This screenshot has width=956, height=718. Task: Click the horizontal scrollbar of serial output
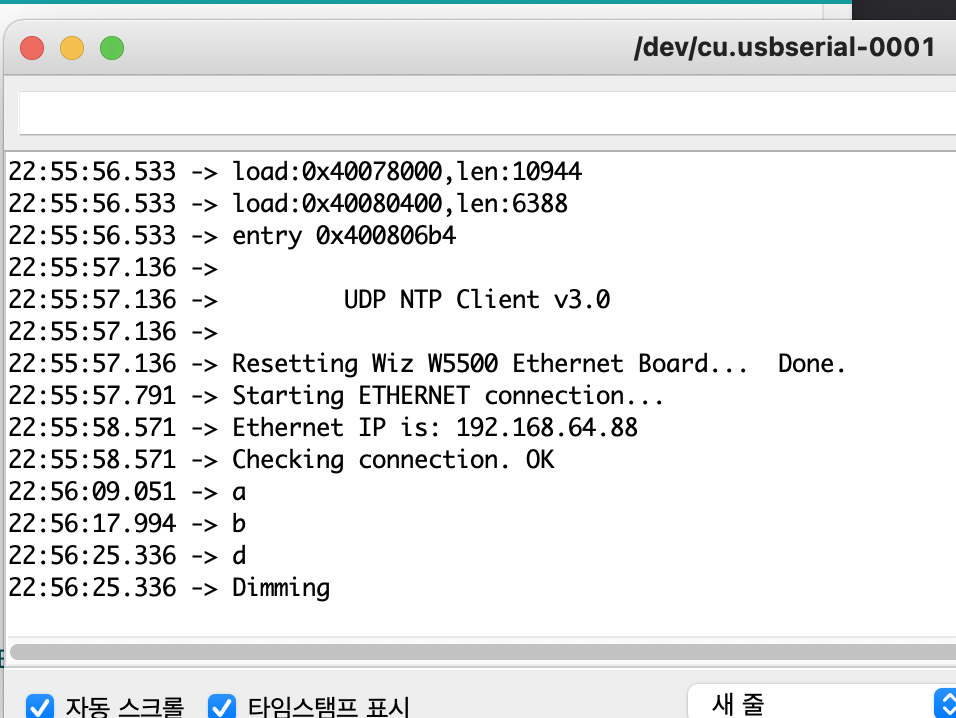[483, 652]
